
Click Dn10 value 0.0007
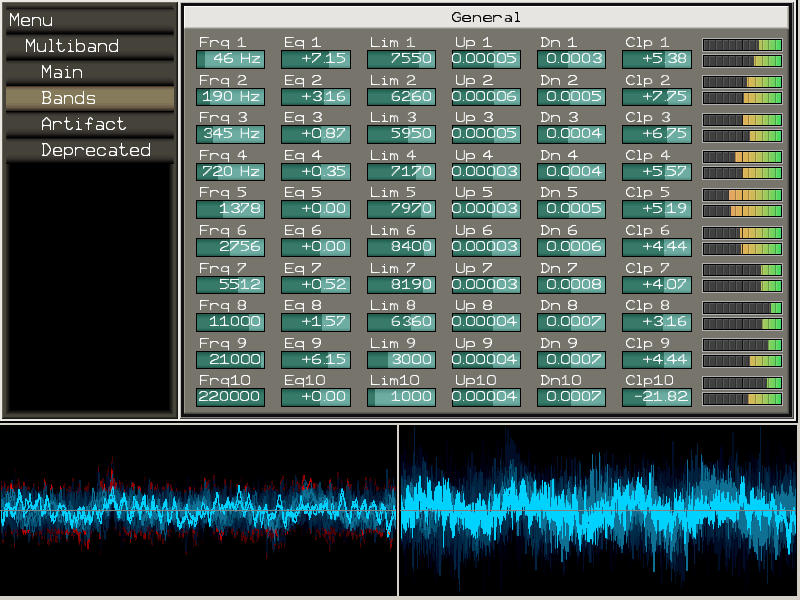pyautogui.click(x=571, y=396)
